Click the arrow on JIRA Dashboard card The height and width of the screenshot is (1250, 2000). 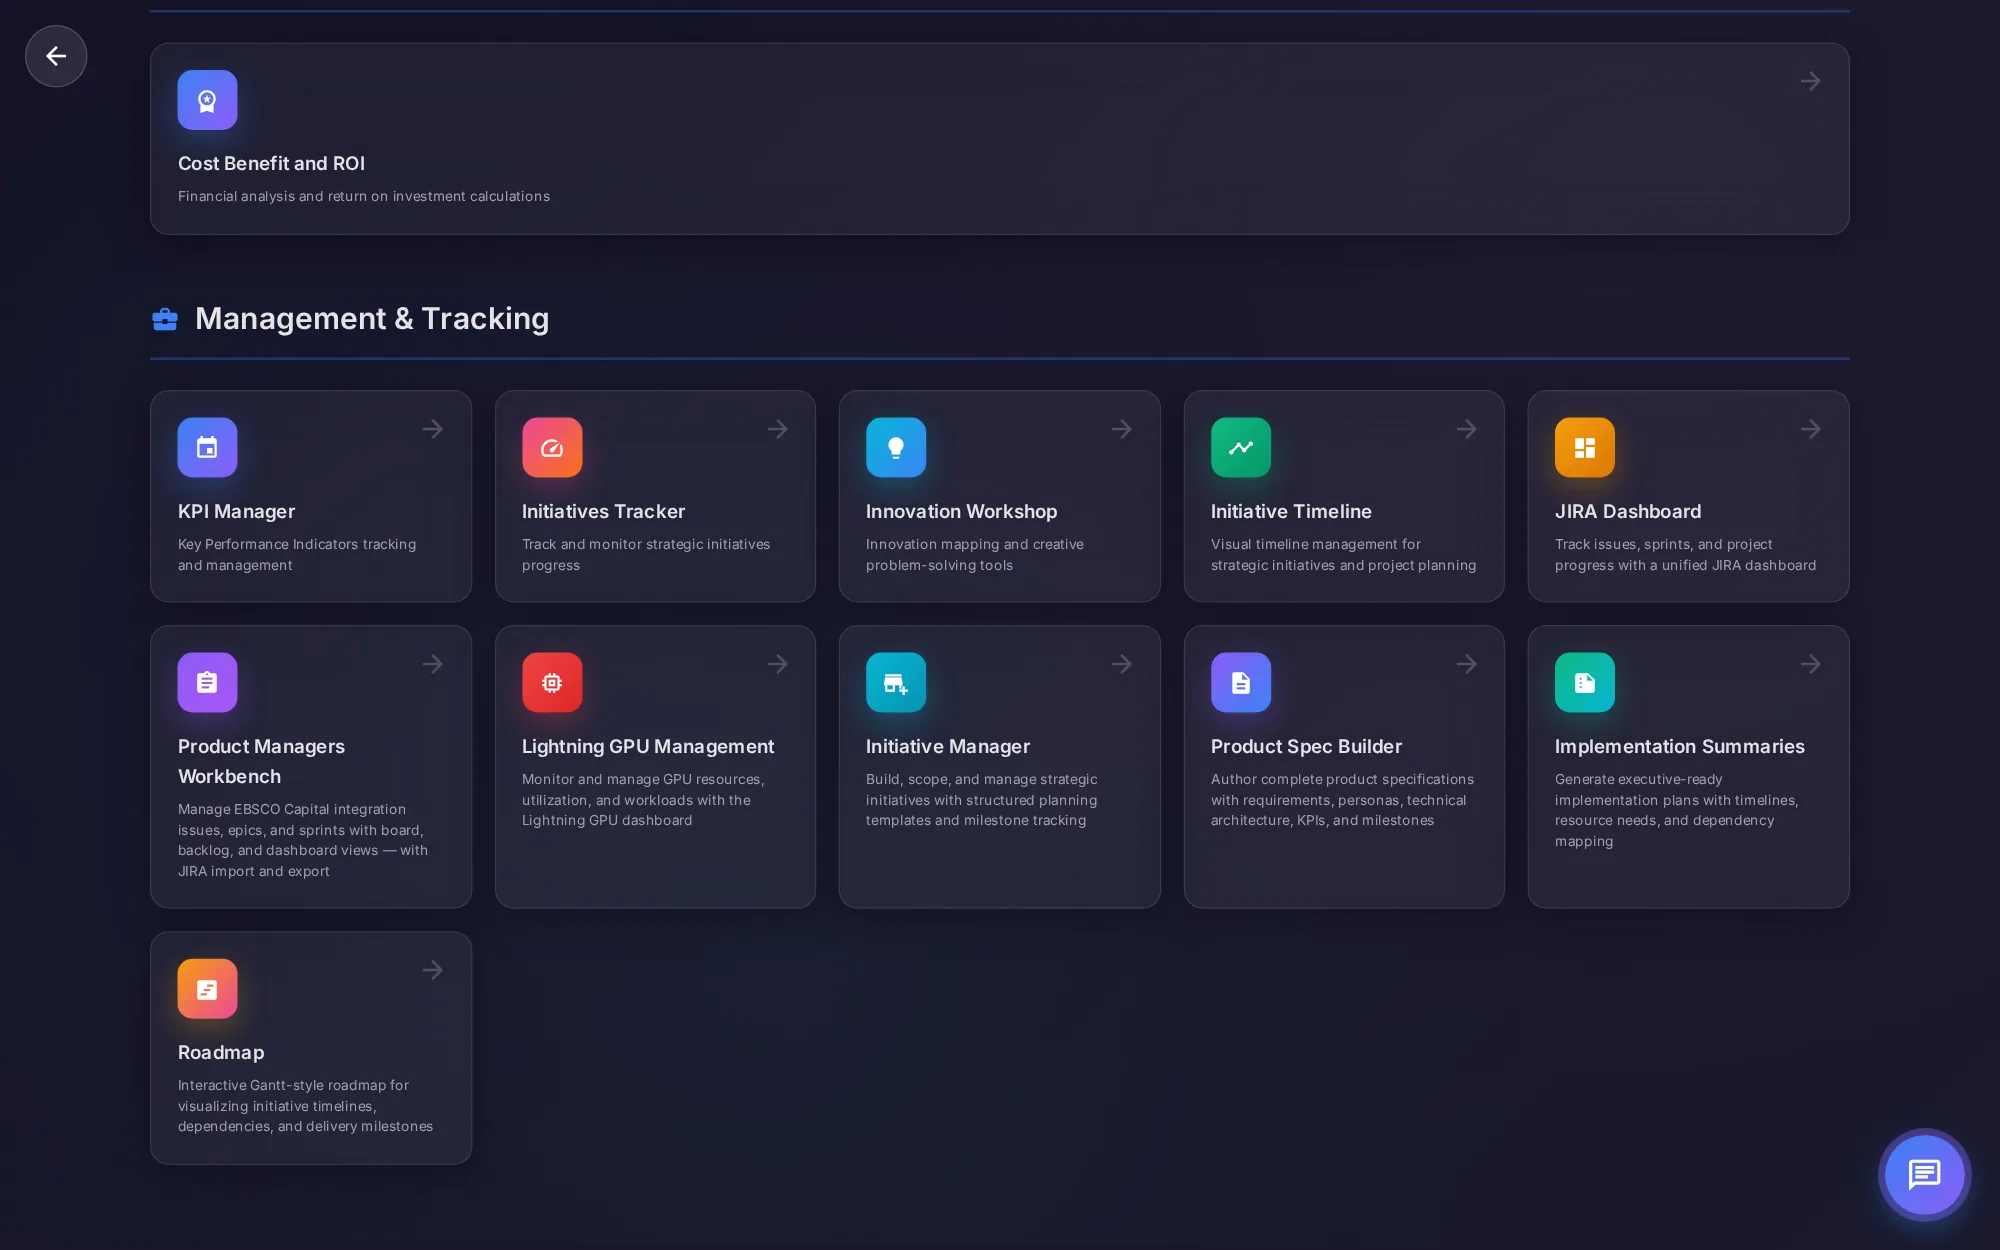coord(1811,429)
